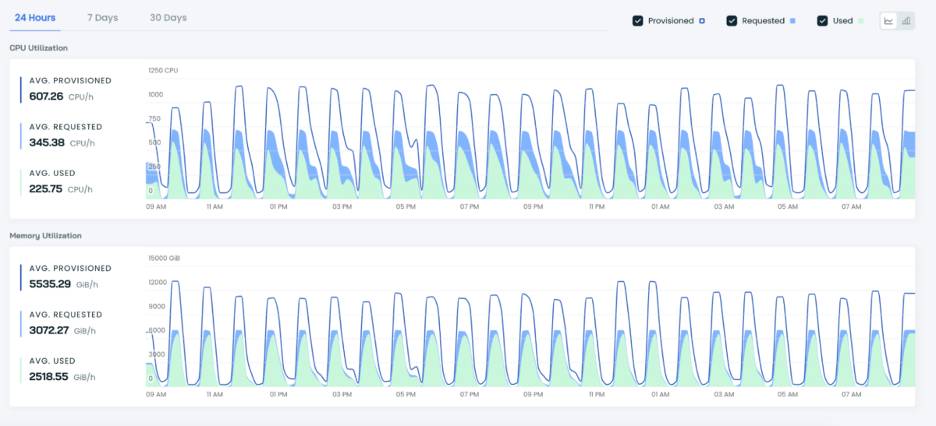Click the Provisioned legend color square
The image size is (936, 426).
(x=702, y=20)
